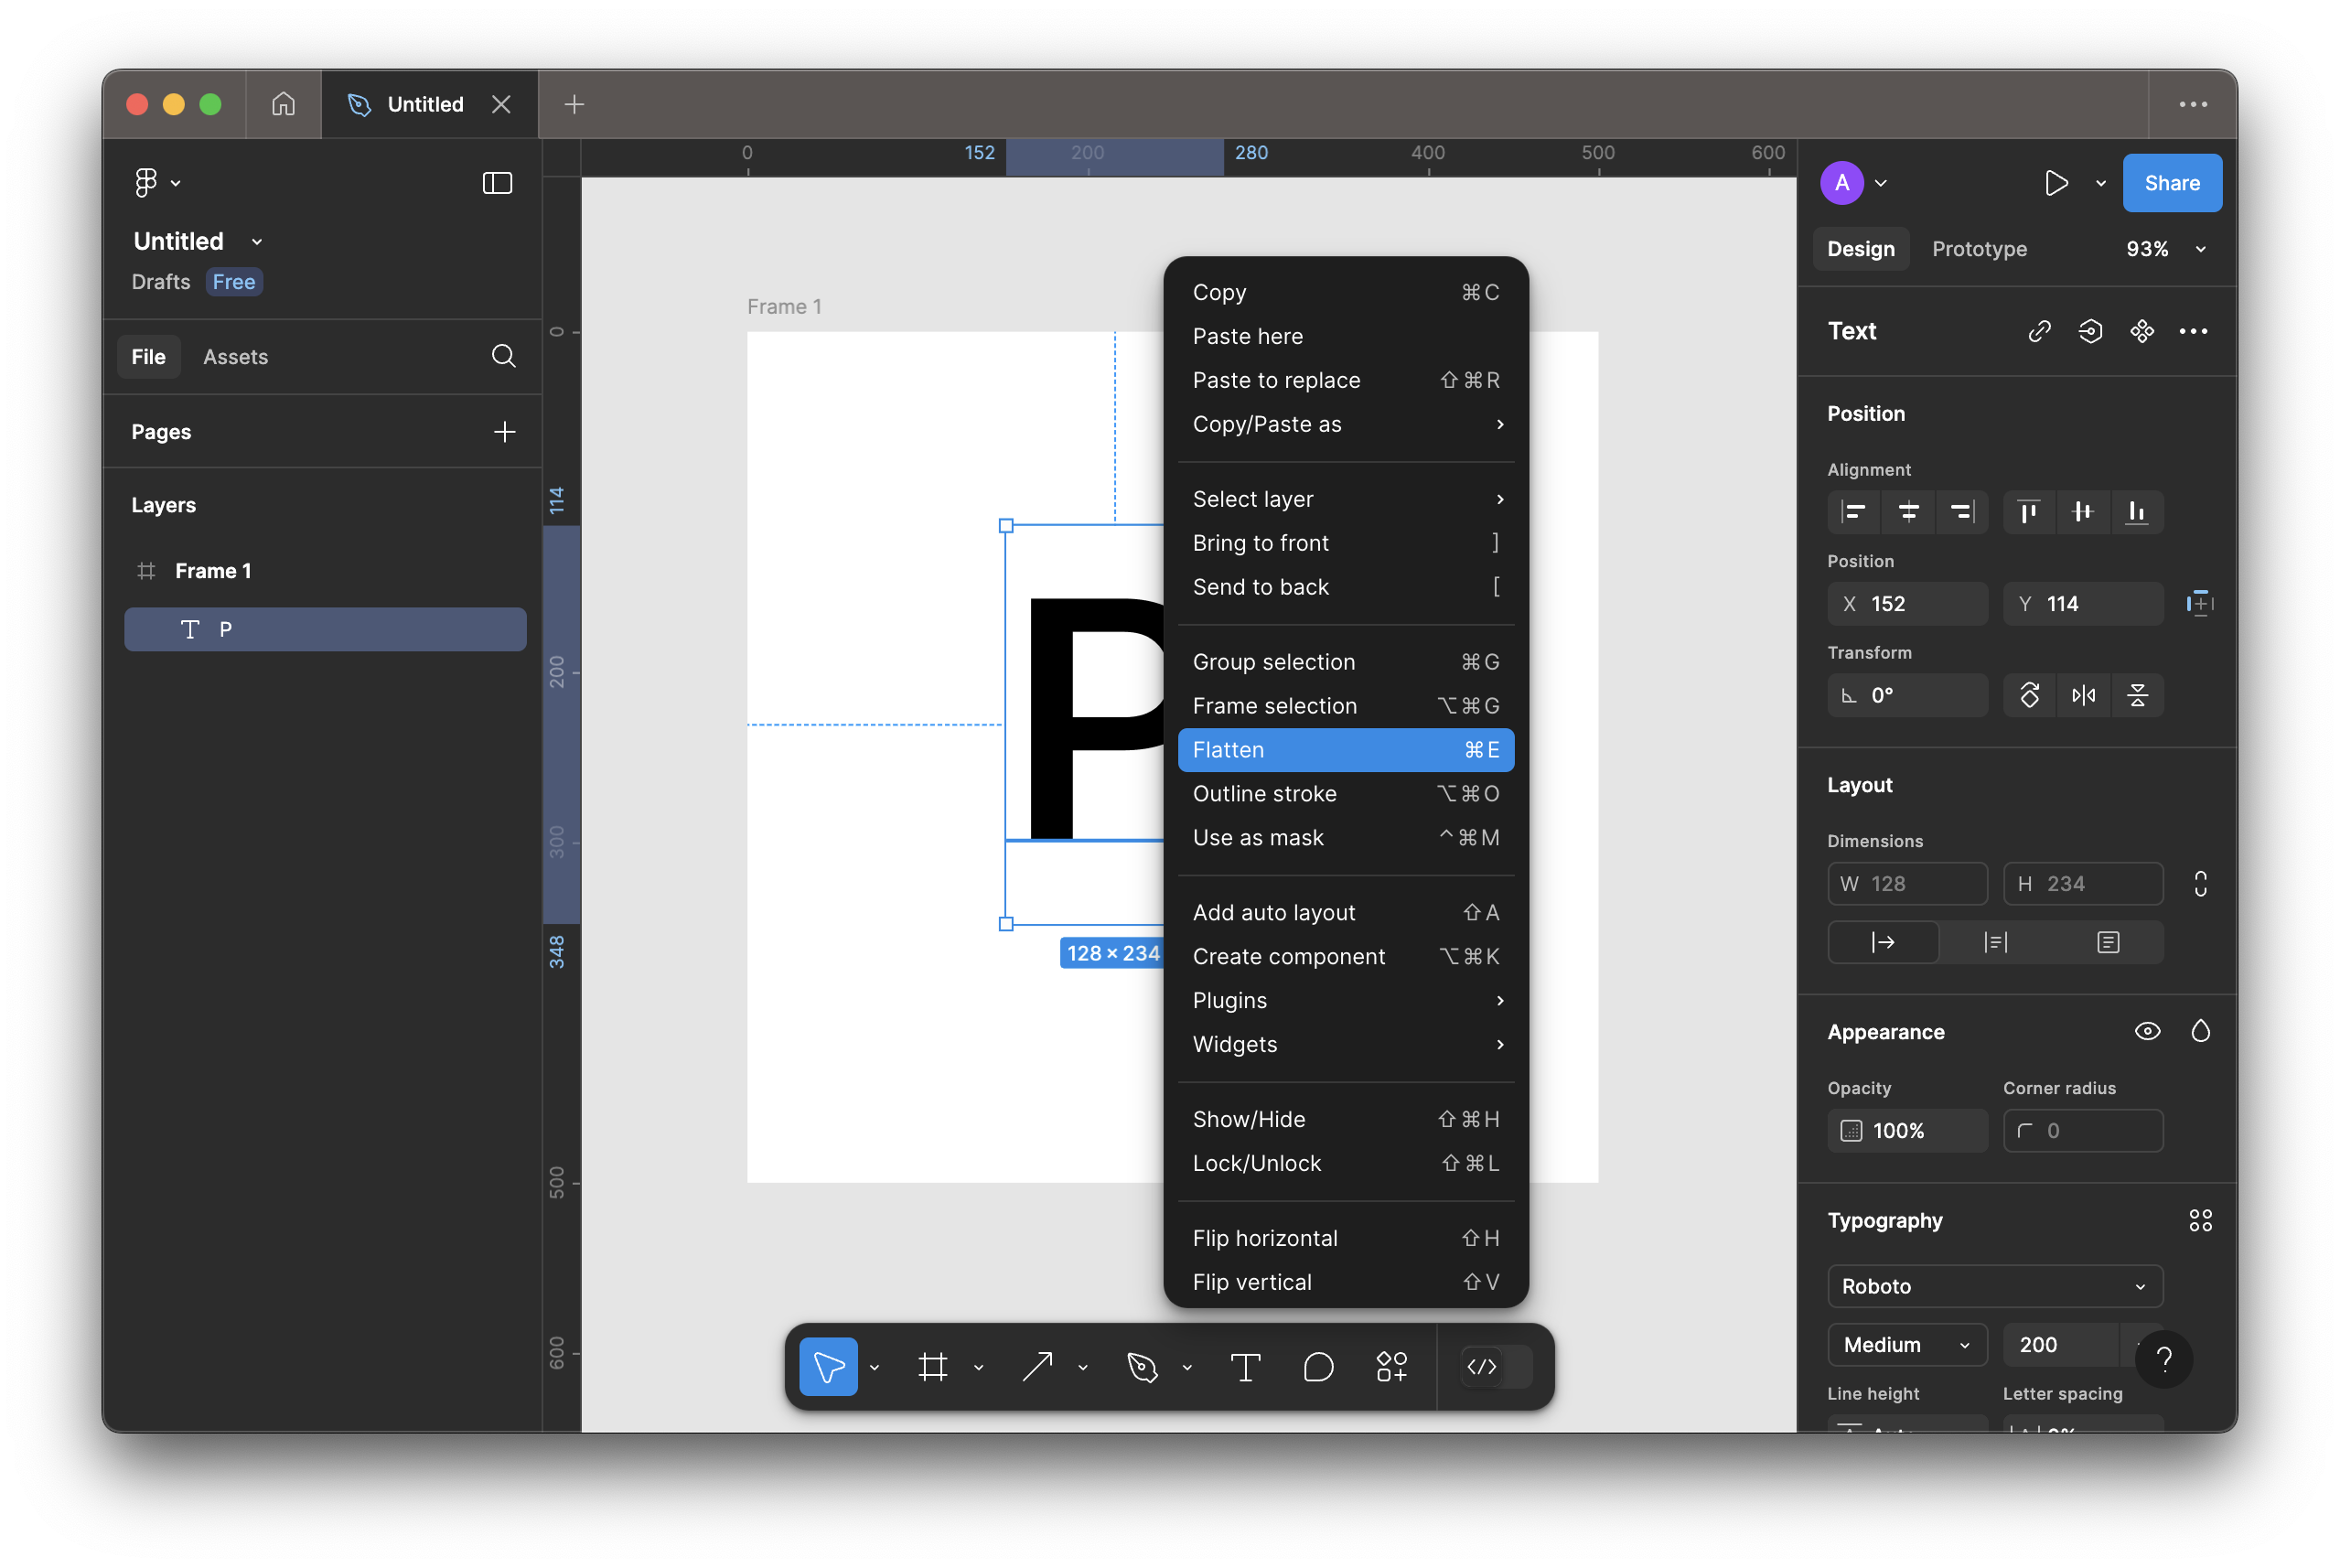Click the rotate 90 degrees icon
The image size is (2340, 1568).
2029,695
